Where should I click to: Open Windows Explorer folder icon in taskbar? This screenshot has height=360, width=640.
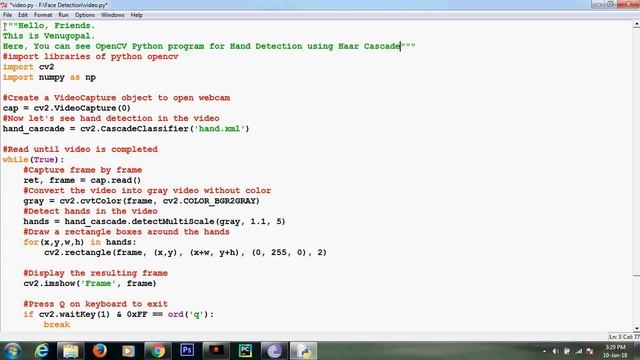pos(70,351)
